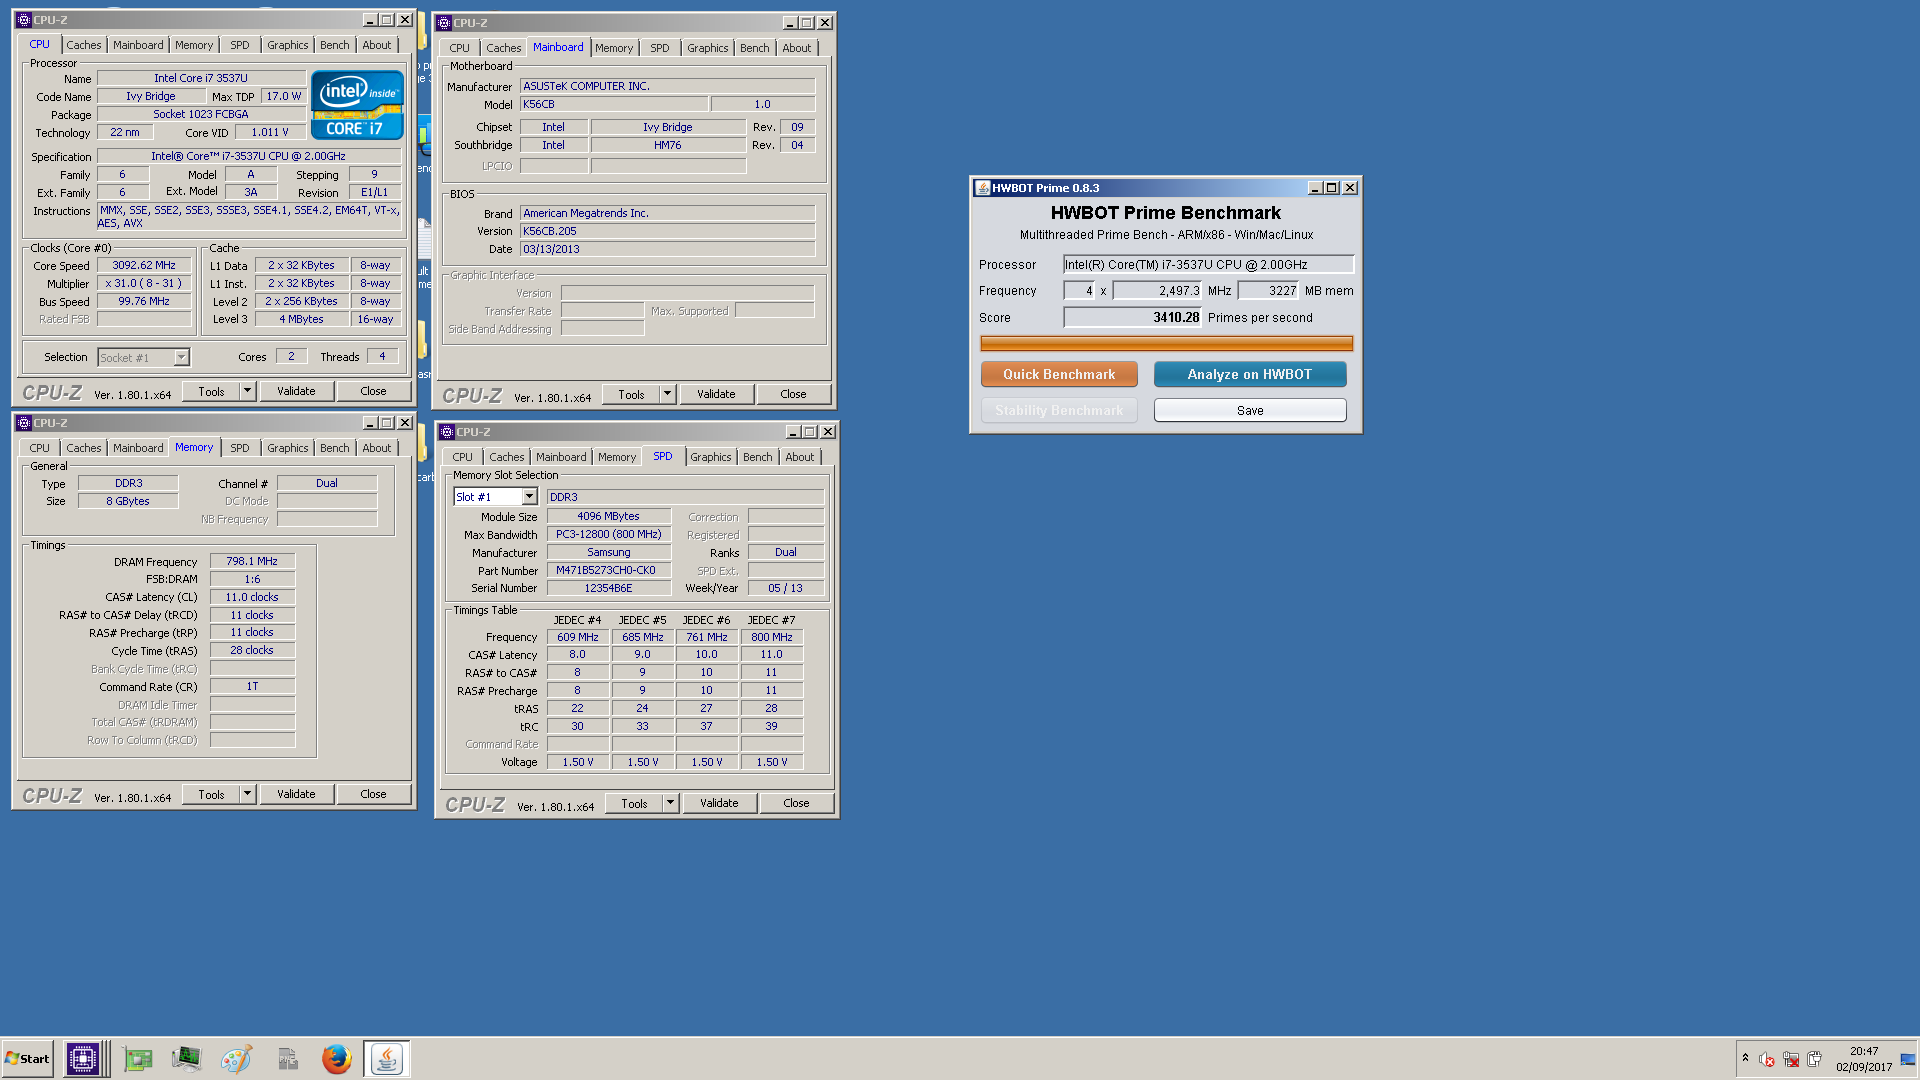Click title icon of CPU-Z Memory window

click(24, 423)
